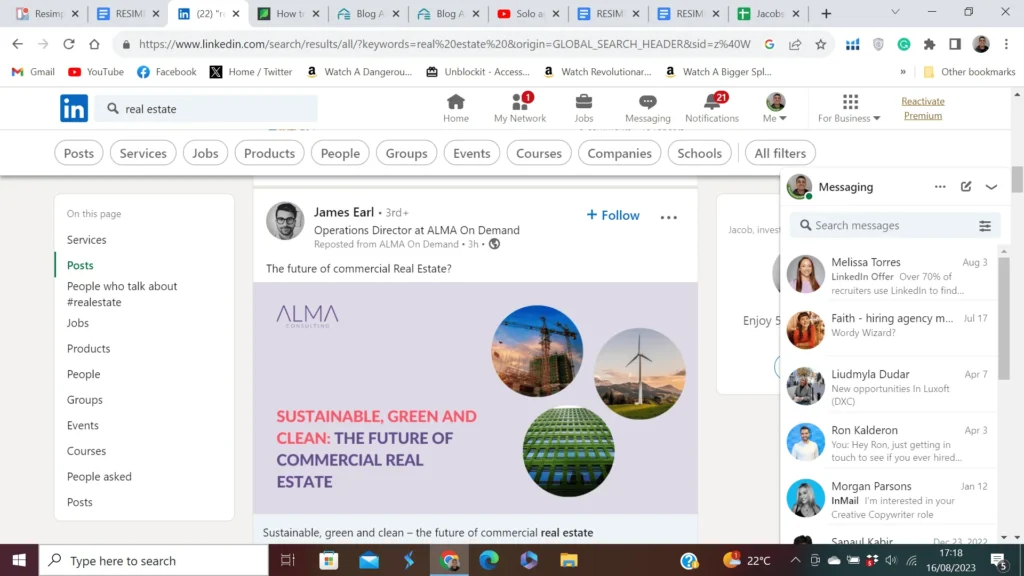1024x576 pixels.
Task: Filter results by Groups pill
Action: [x=406, y=153]
